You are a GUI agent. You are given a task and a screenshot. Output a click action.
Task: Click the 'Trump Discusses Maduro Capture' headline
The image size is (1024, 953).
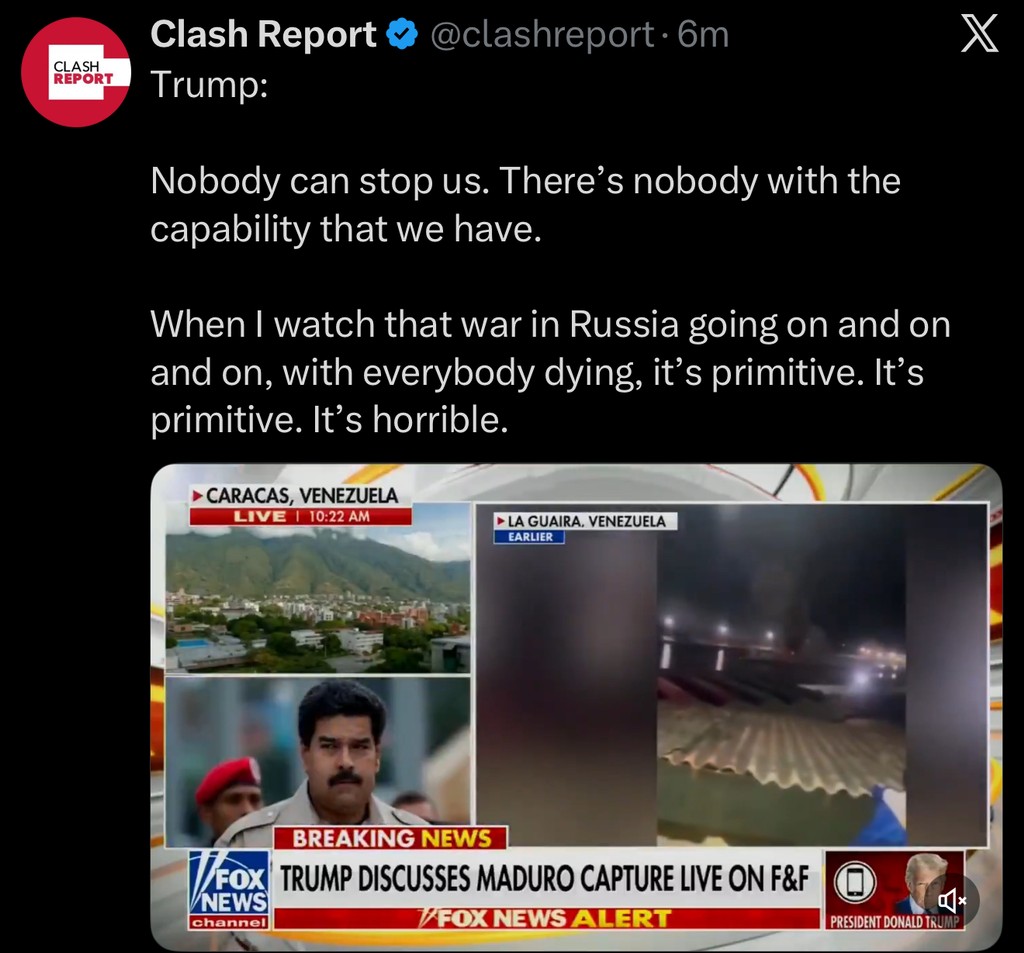545,879
